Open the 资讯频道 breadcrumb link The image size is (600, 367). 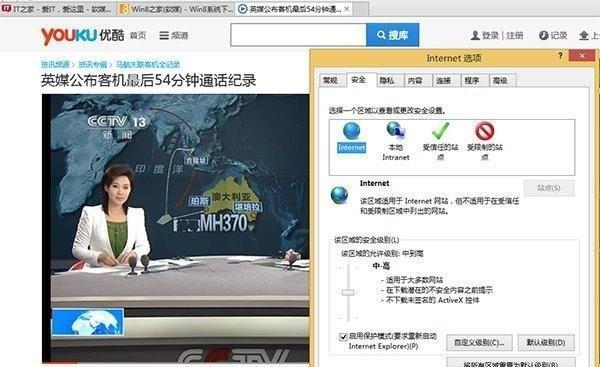(x=55, y=64)
